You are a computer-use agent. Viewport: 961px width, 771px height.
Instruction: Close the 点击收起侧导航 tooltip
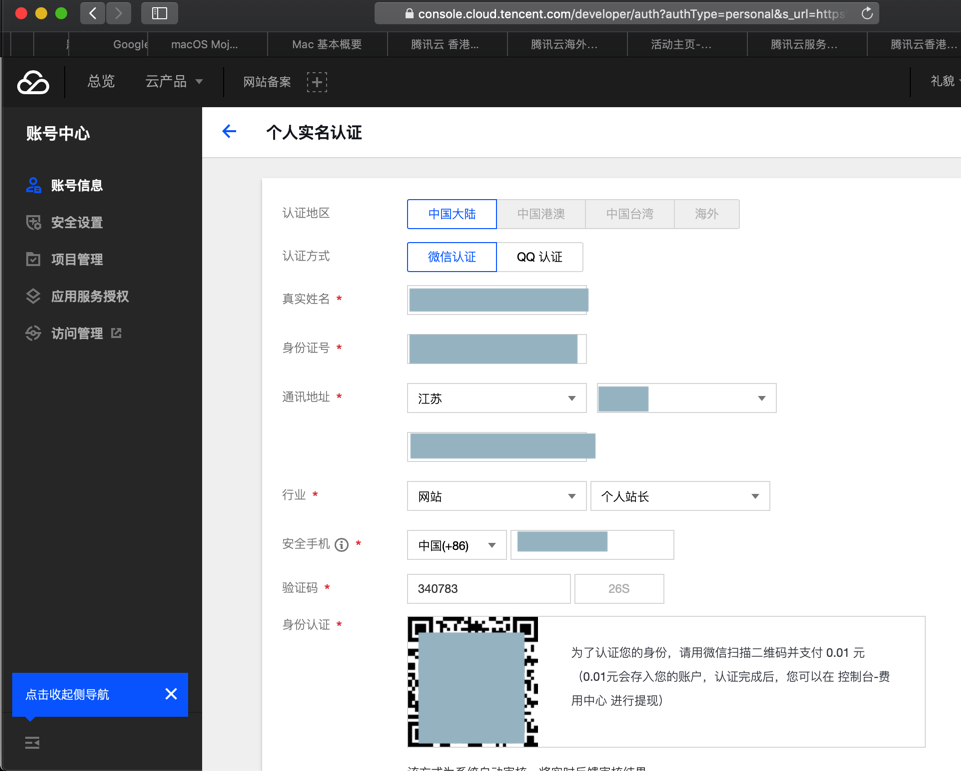point(171,694)
